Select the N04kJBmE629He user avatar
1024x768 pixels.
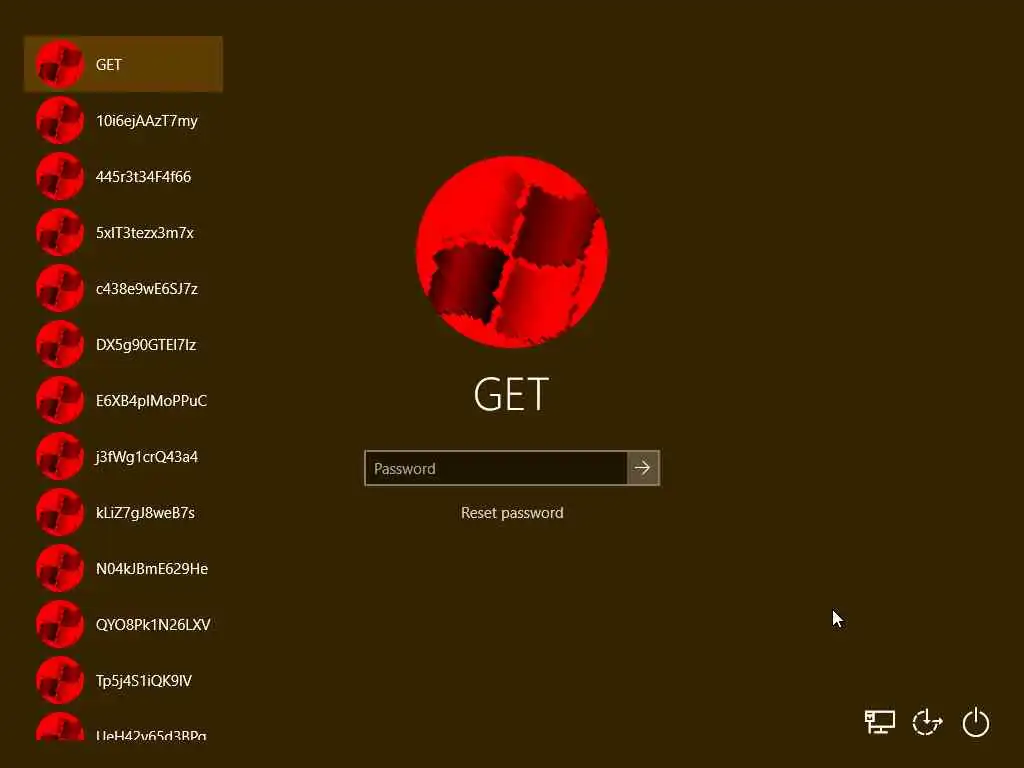(59, 568)
